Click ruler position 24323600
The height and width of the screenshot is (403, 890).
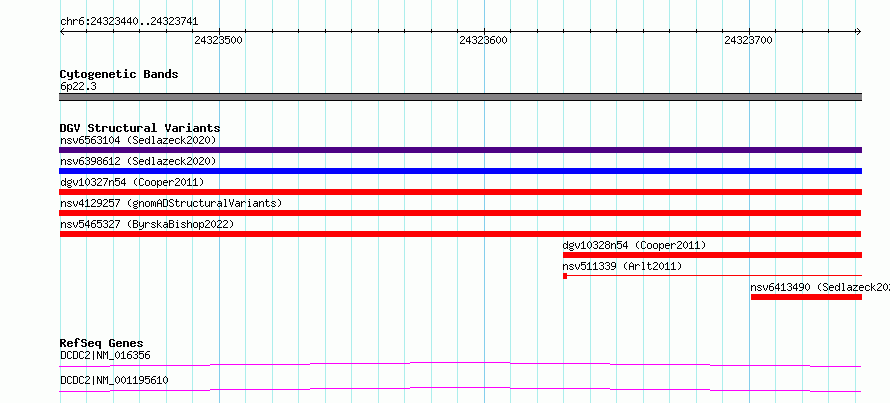[484, 40]
